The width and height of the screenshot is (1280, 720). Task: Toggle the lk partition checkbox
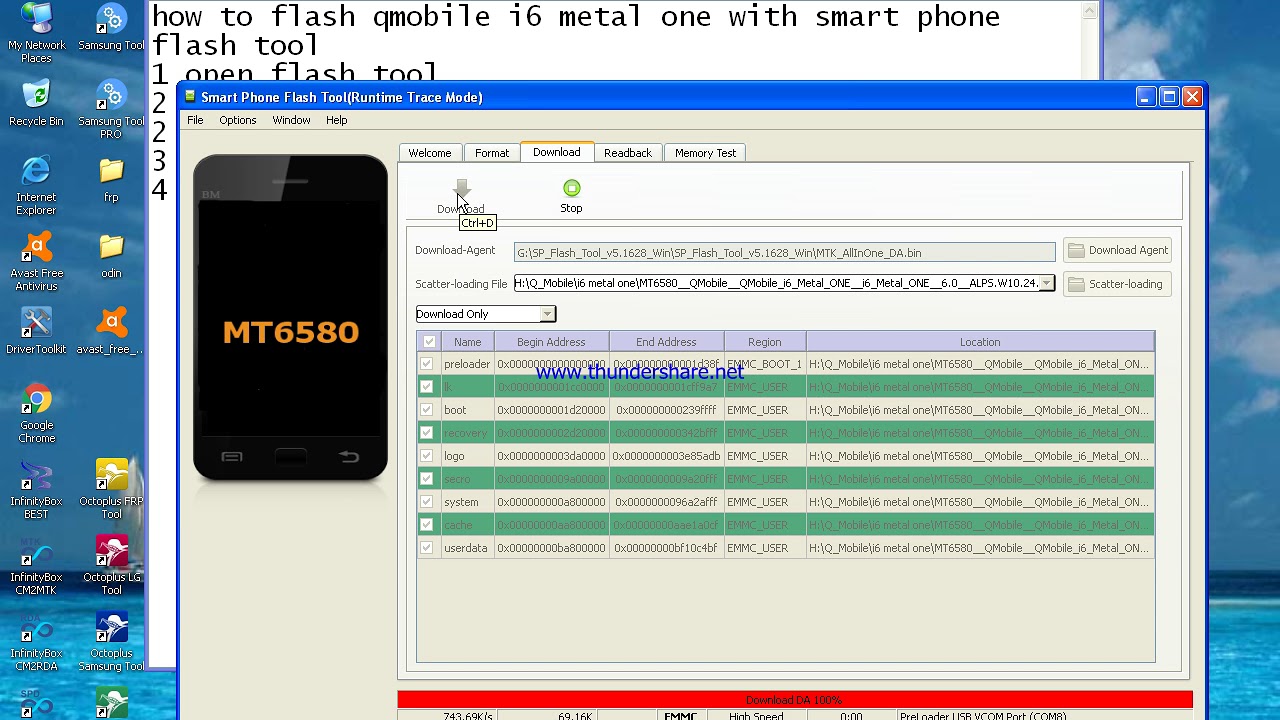point(427,387)
